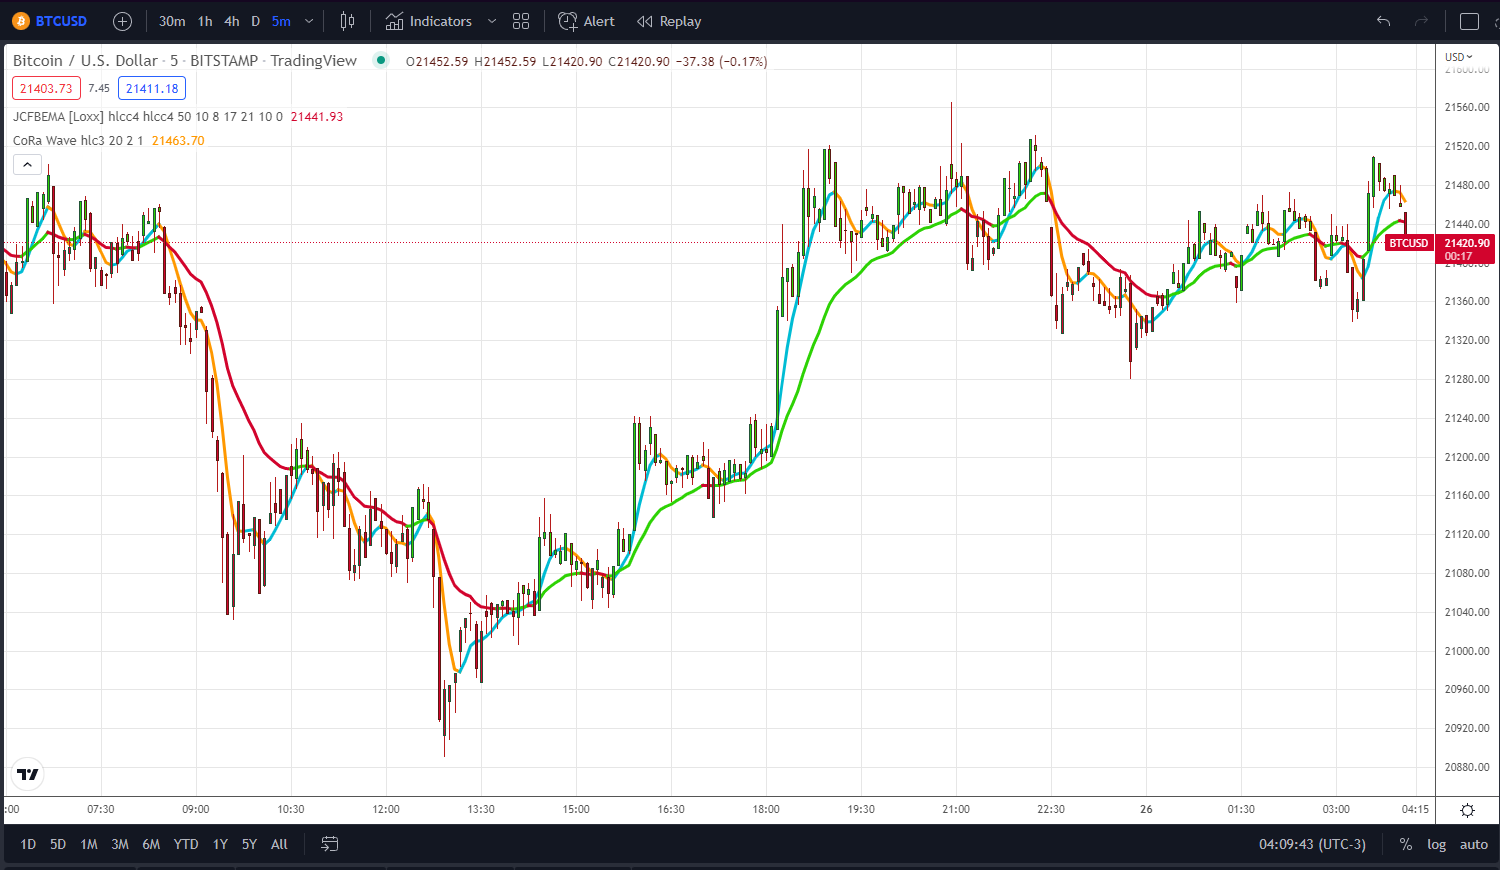
Task: Open the candlestick chart style icon
Action: tap(347, 21)
